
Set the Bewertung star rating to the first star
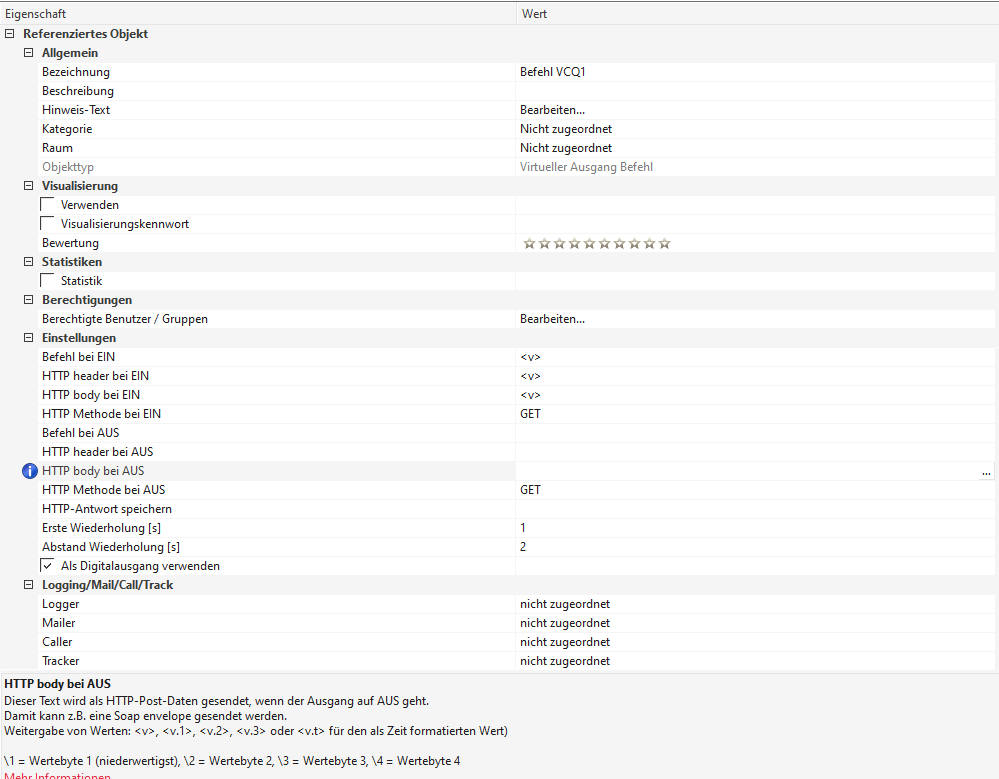(x=529, y=243)
